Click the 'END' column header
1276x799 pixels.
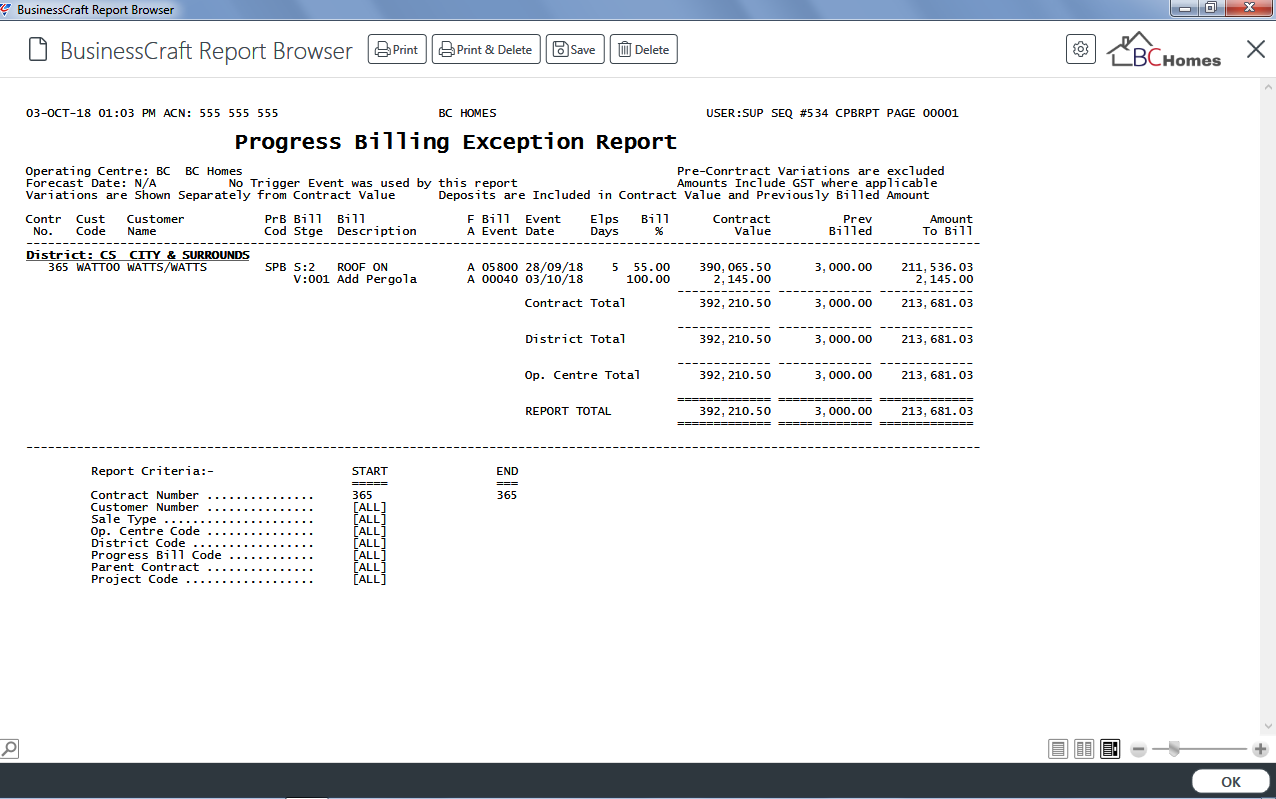point(507,471)
